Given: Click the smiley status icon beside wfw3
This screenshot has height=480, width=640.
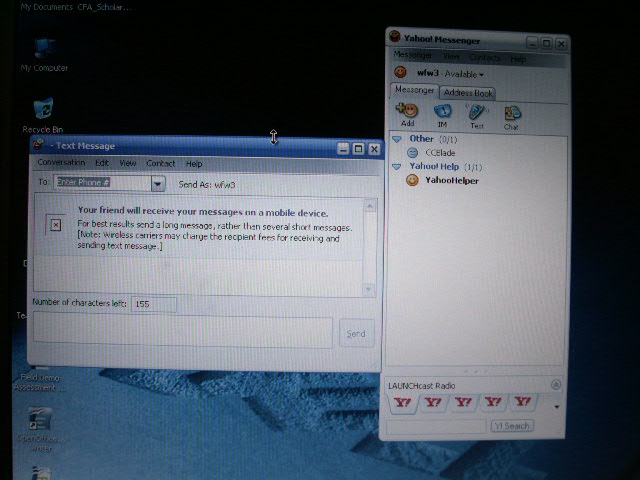Looking at the screenshot, I should (400, 72).
